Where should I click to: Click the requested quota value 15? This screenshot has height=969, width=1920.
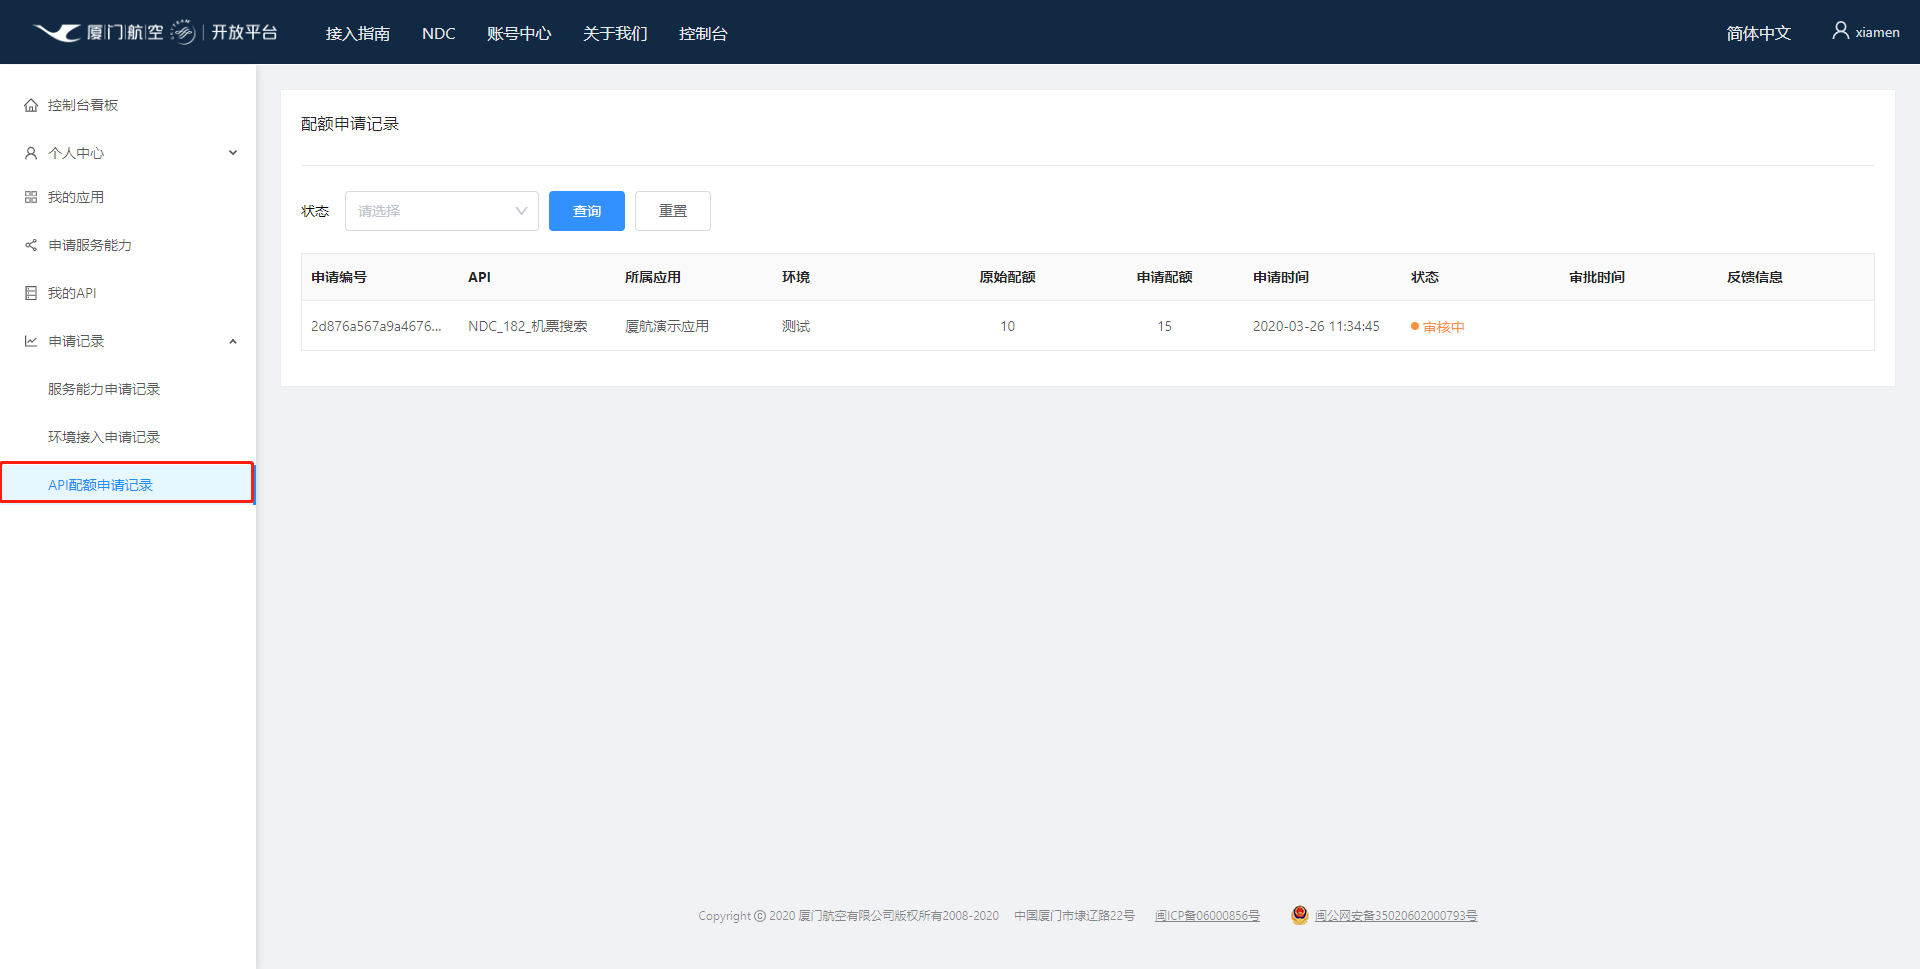pyautogui.click(x=1164, y=326)
